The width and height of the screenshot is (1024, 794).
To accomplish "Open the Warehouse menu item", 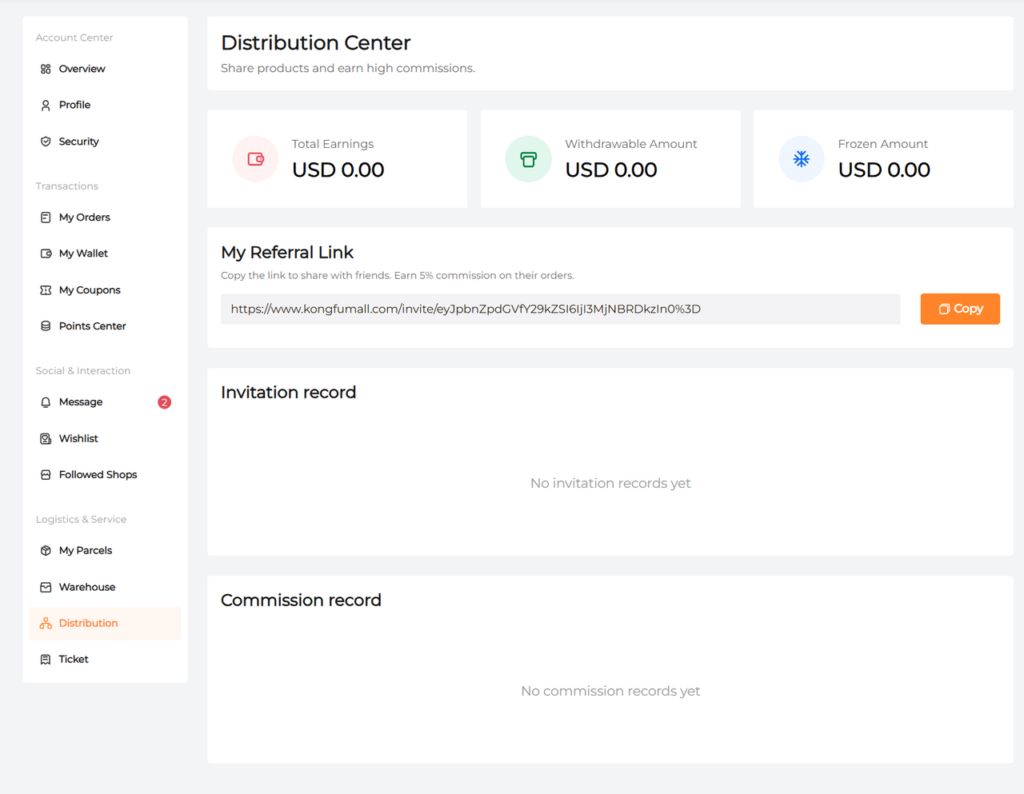I will pyautogui.click(x=86, y=587).
